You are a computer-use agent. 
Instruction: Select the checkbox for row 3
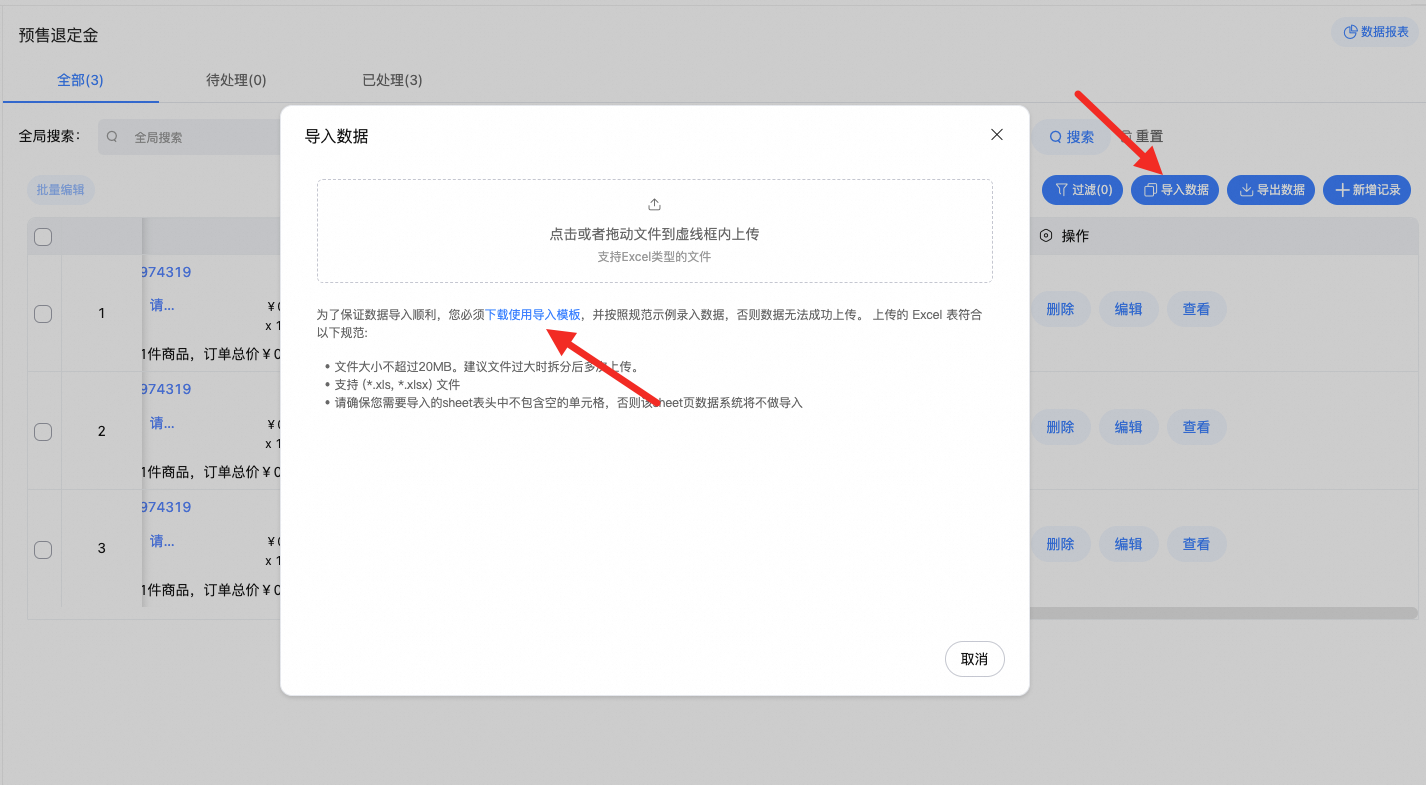coord(43,549)
